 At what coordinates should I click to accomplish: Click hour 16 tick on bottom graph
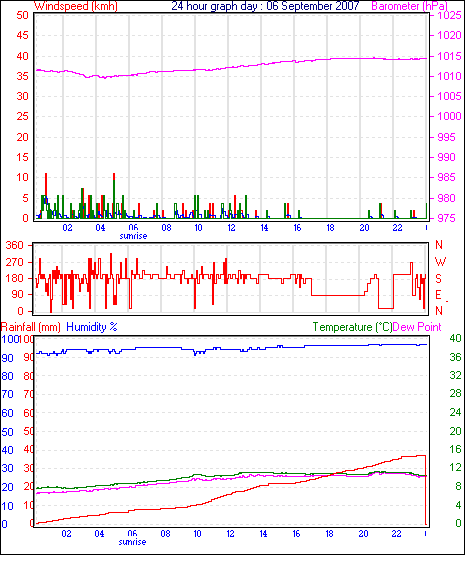click(x=296, y=534)
